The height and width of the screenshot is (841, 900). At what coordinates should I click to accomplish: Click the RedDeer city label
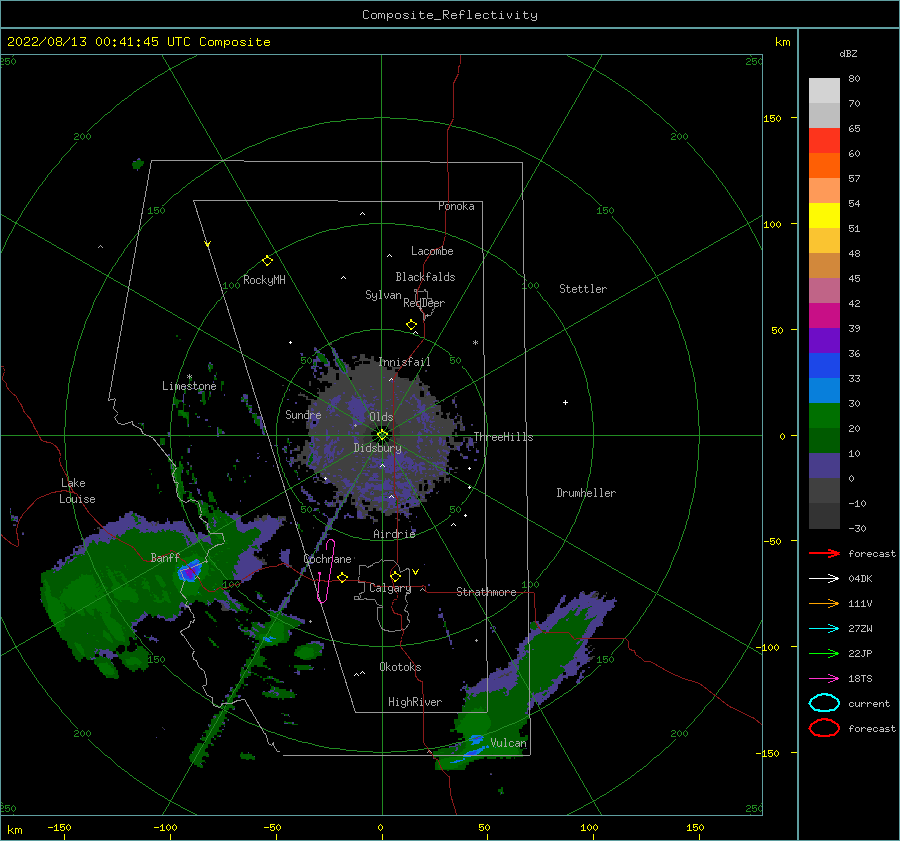click(x=424, y=303)
